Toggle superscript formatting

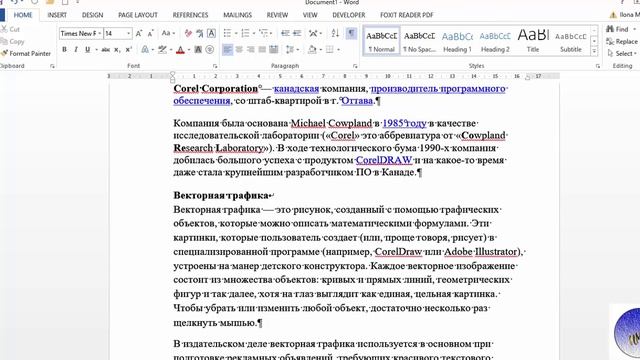(x=129, y=50)
